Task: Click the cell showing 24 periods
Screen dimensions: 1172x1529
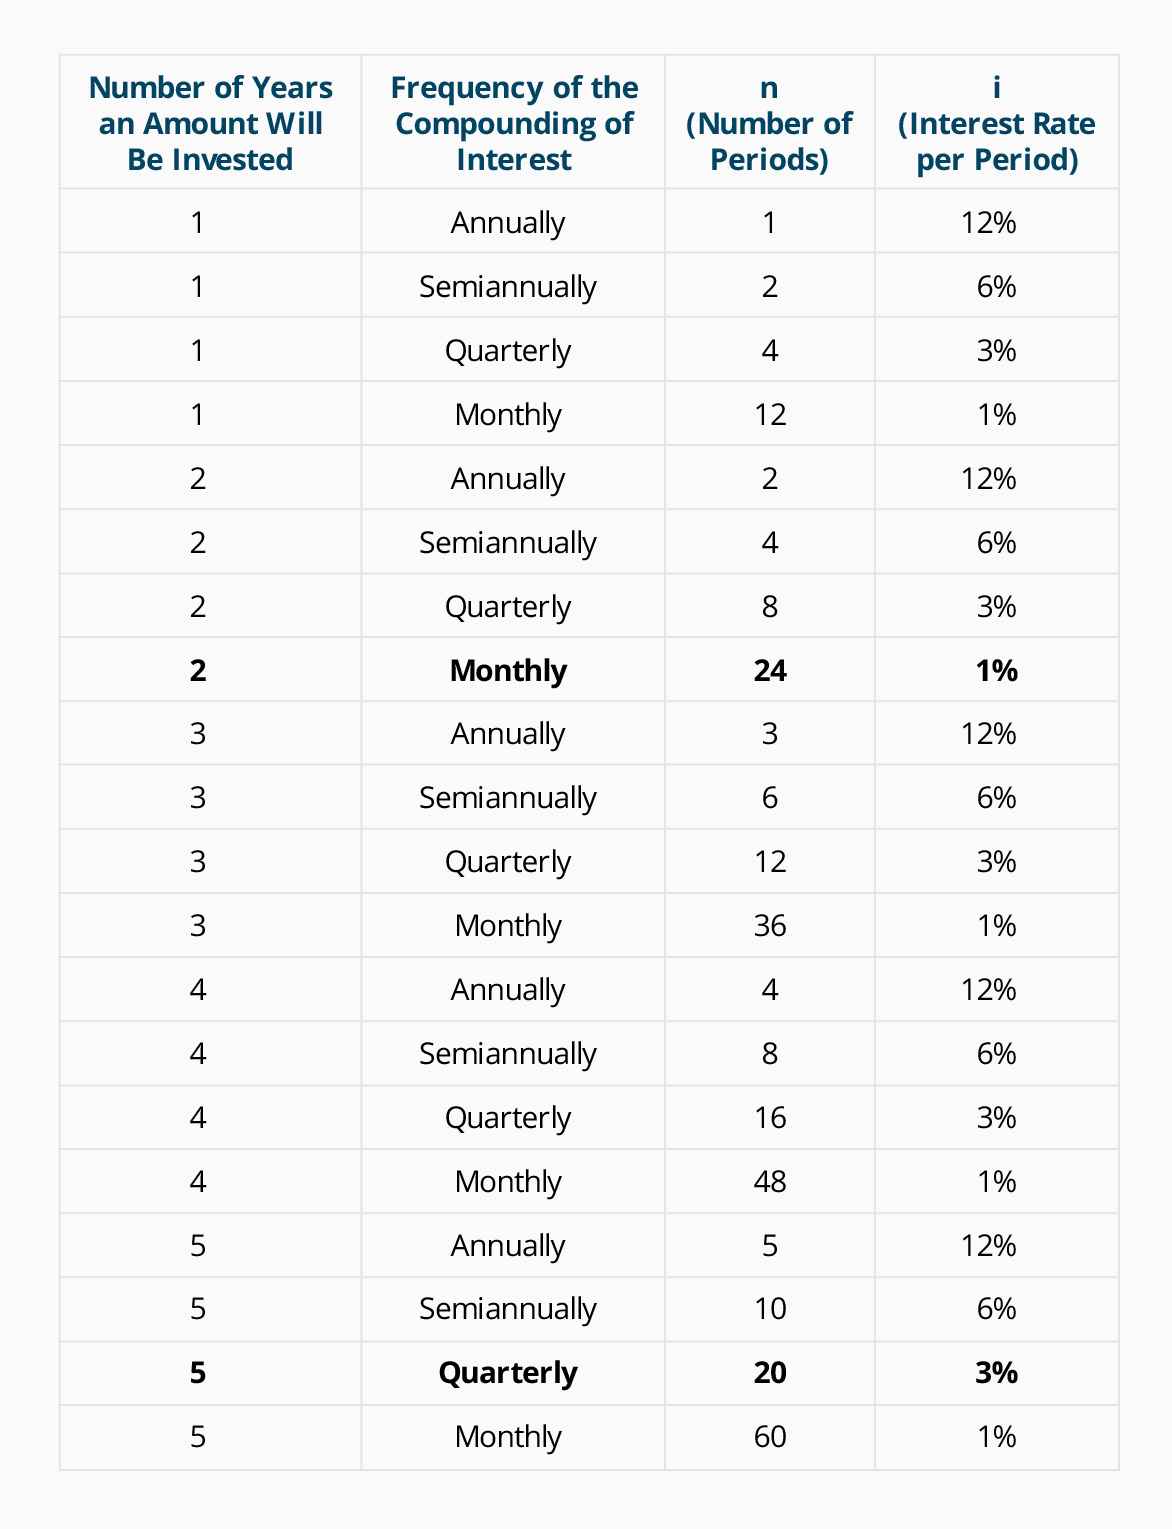Action: pyautogui.click(x=770, y=670)
